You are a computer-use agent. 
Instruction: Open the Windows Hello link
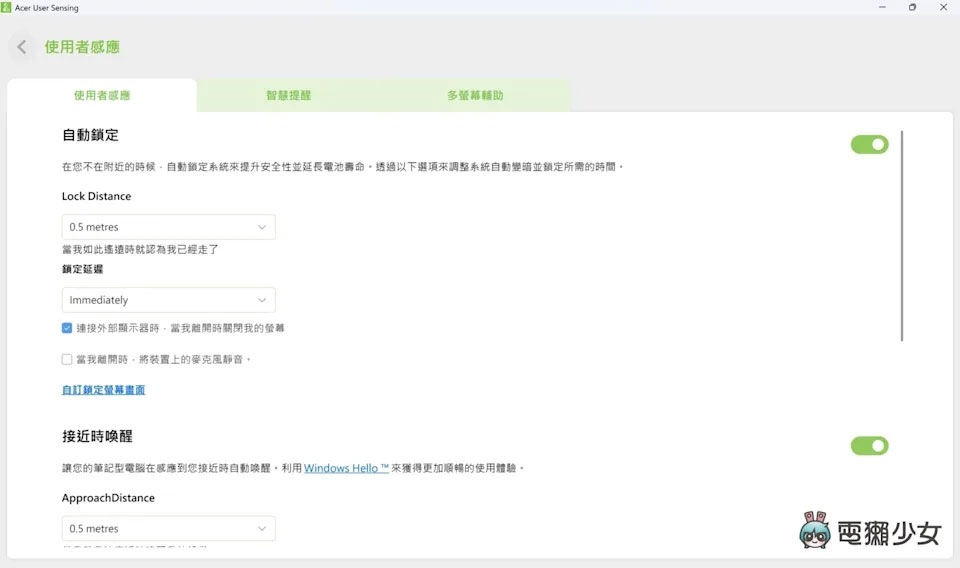click(x=346, y=468)
